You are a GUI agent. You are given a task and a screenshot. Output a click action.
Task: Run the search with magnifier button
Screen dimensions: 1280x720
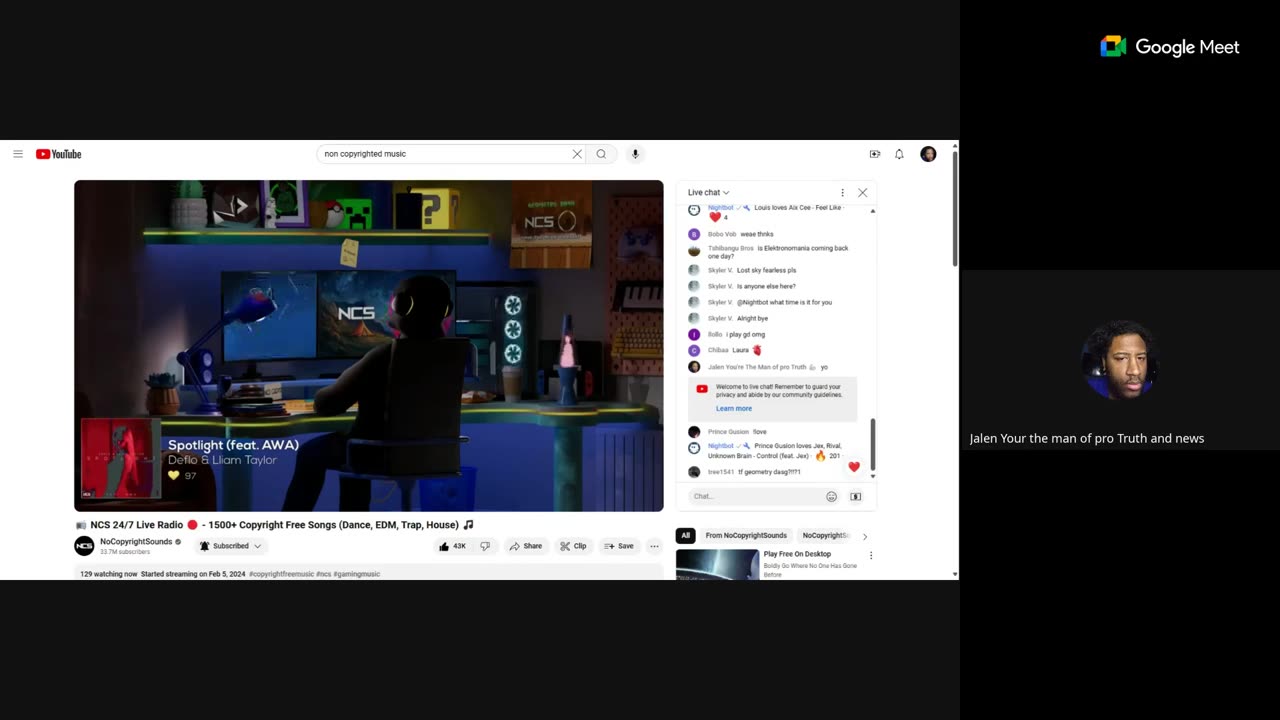601,154
